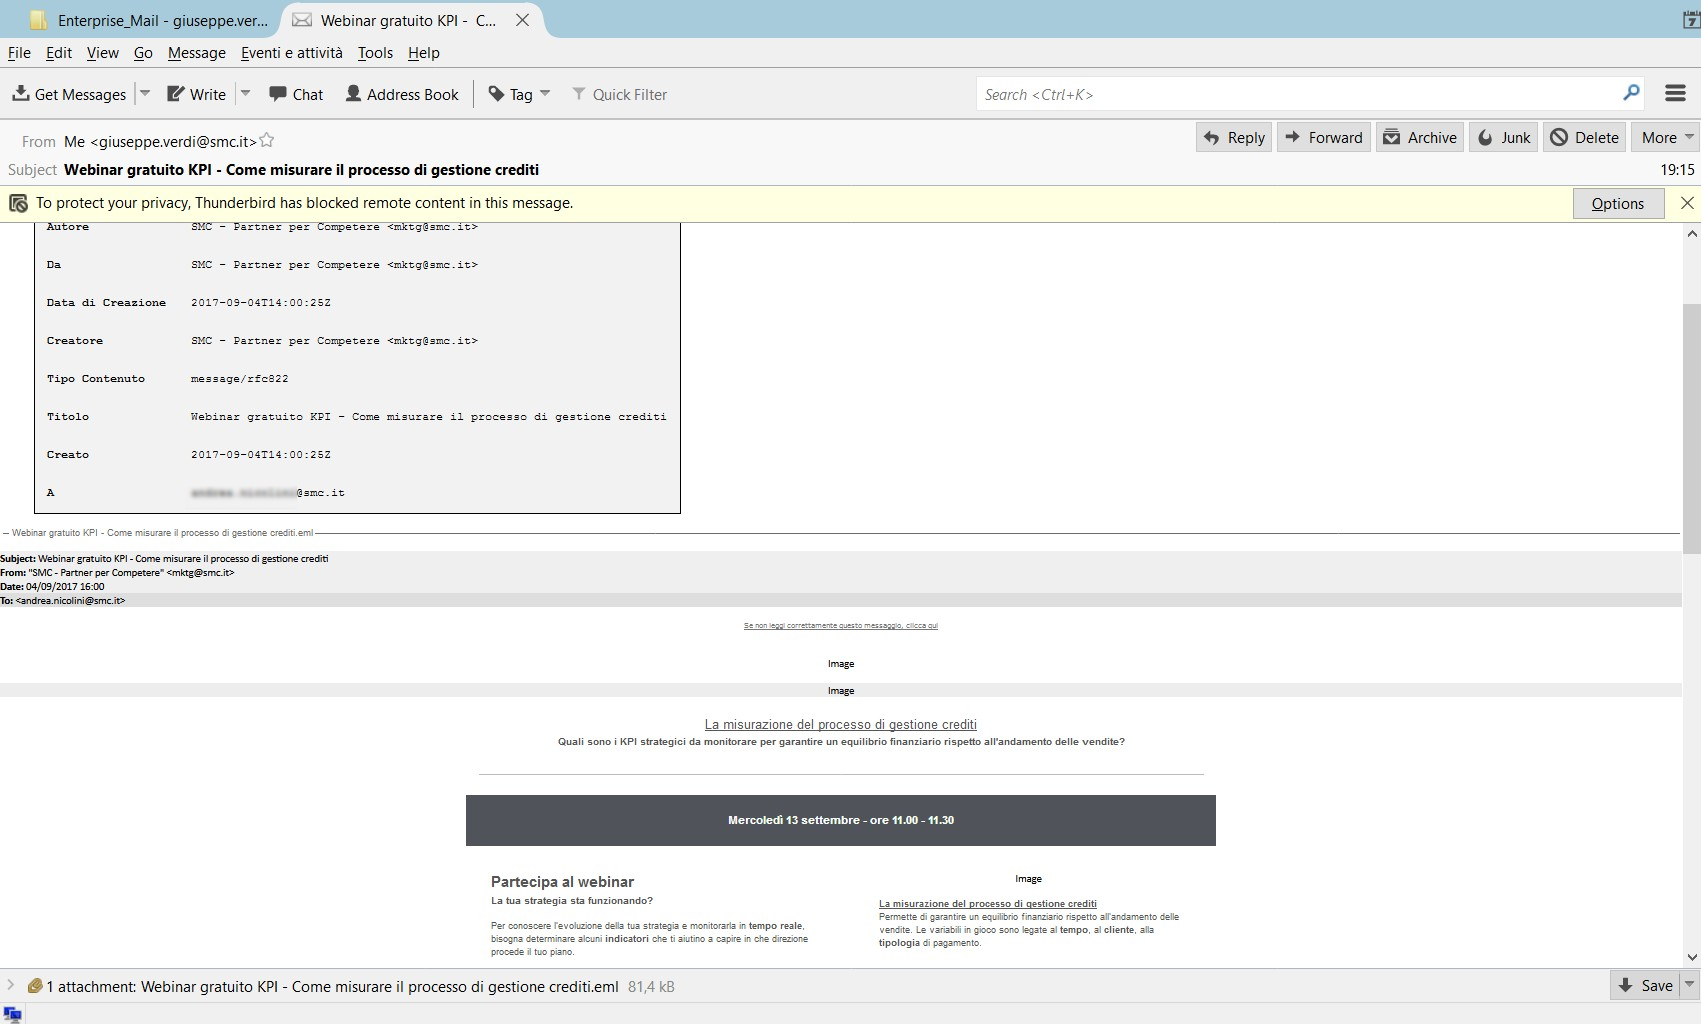Forward this message

1323,137
